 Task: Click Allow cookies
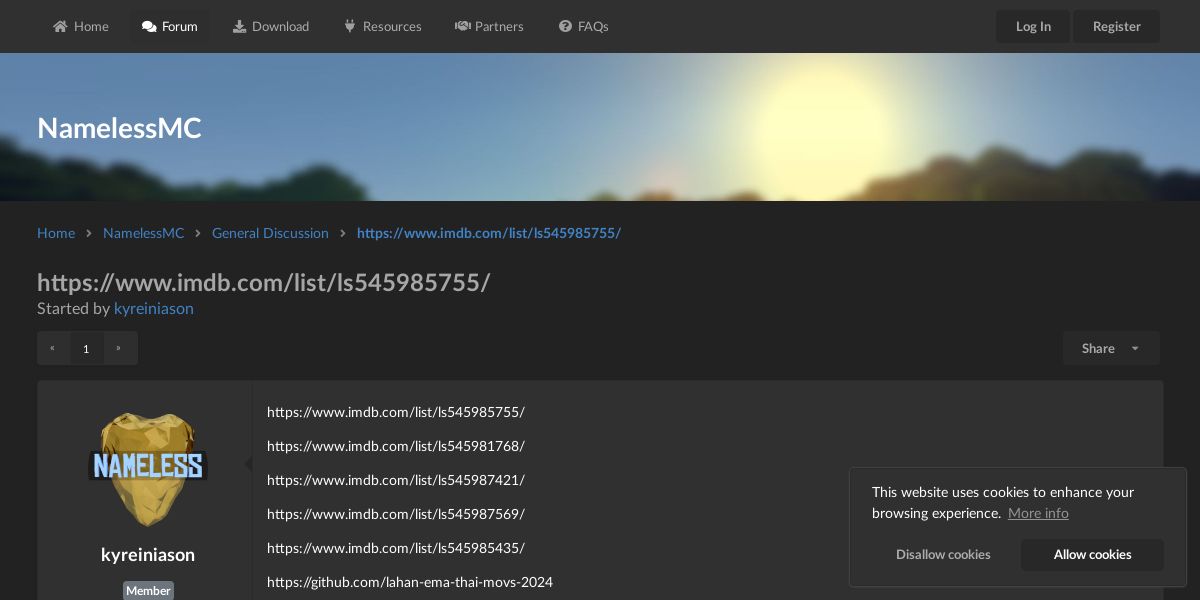pos(1092,554)
